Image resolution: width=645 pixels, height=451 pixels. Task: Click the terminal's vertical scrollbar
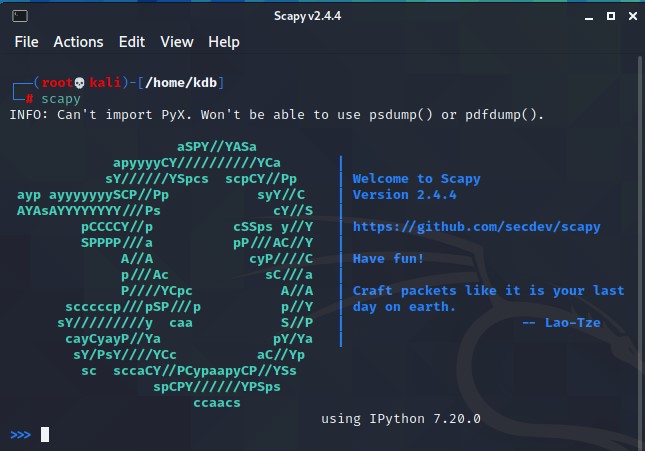640,251
